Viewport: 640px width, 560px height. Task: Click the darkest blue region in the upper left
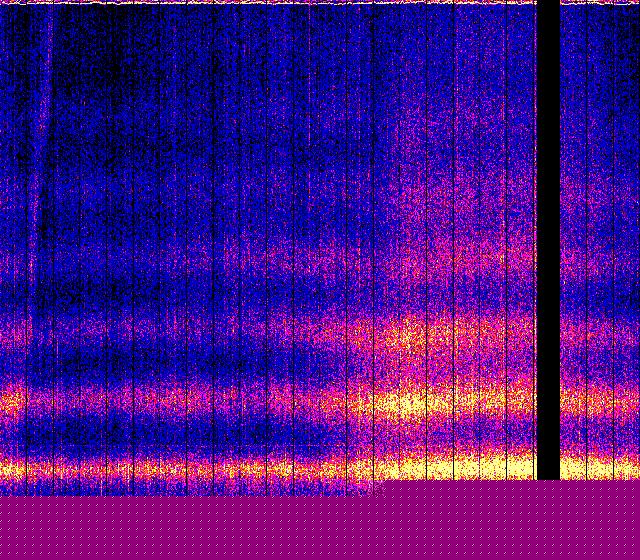tap(110, 70)
